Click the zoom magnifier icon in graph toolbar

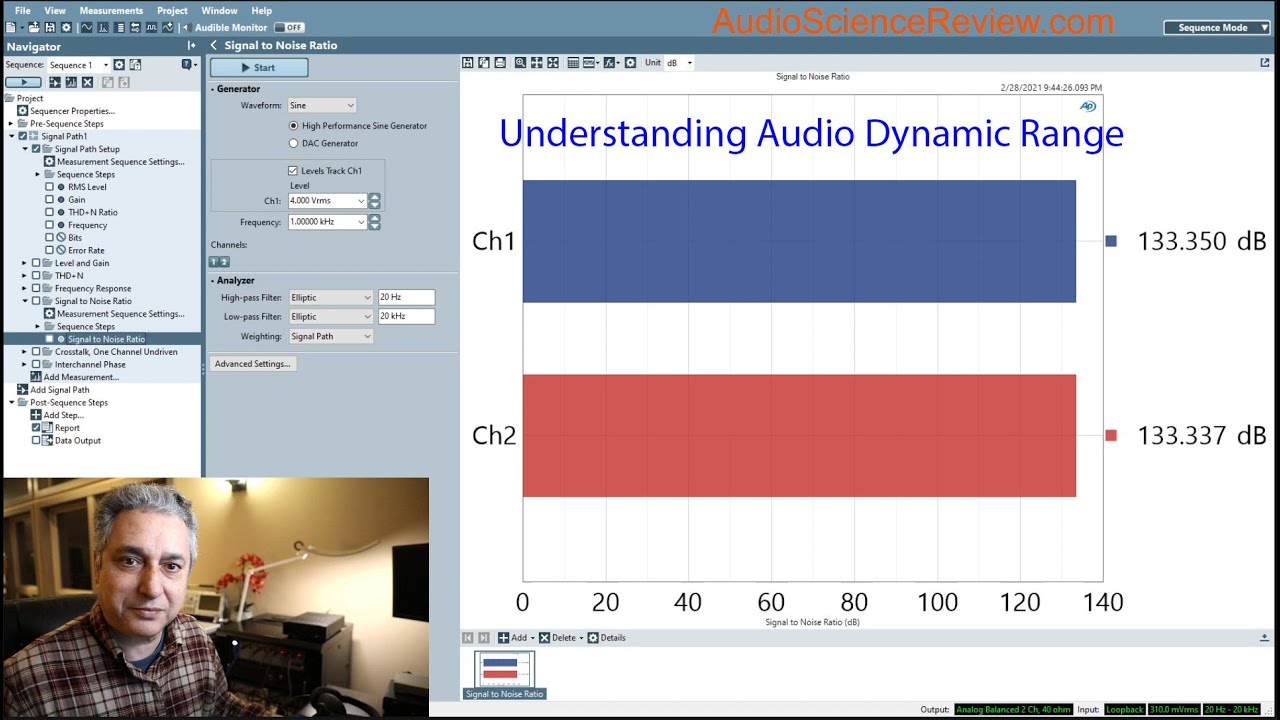[520, 63]
